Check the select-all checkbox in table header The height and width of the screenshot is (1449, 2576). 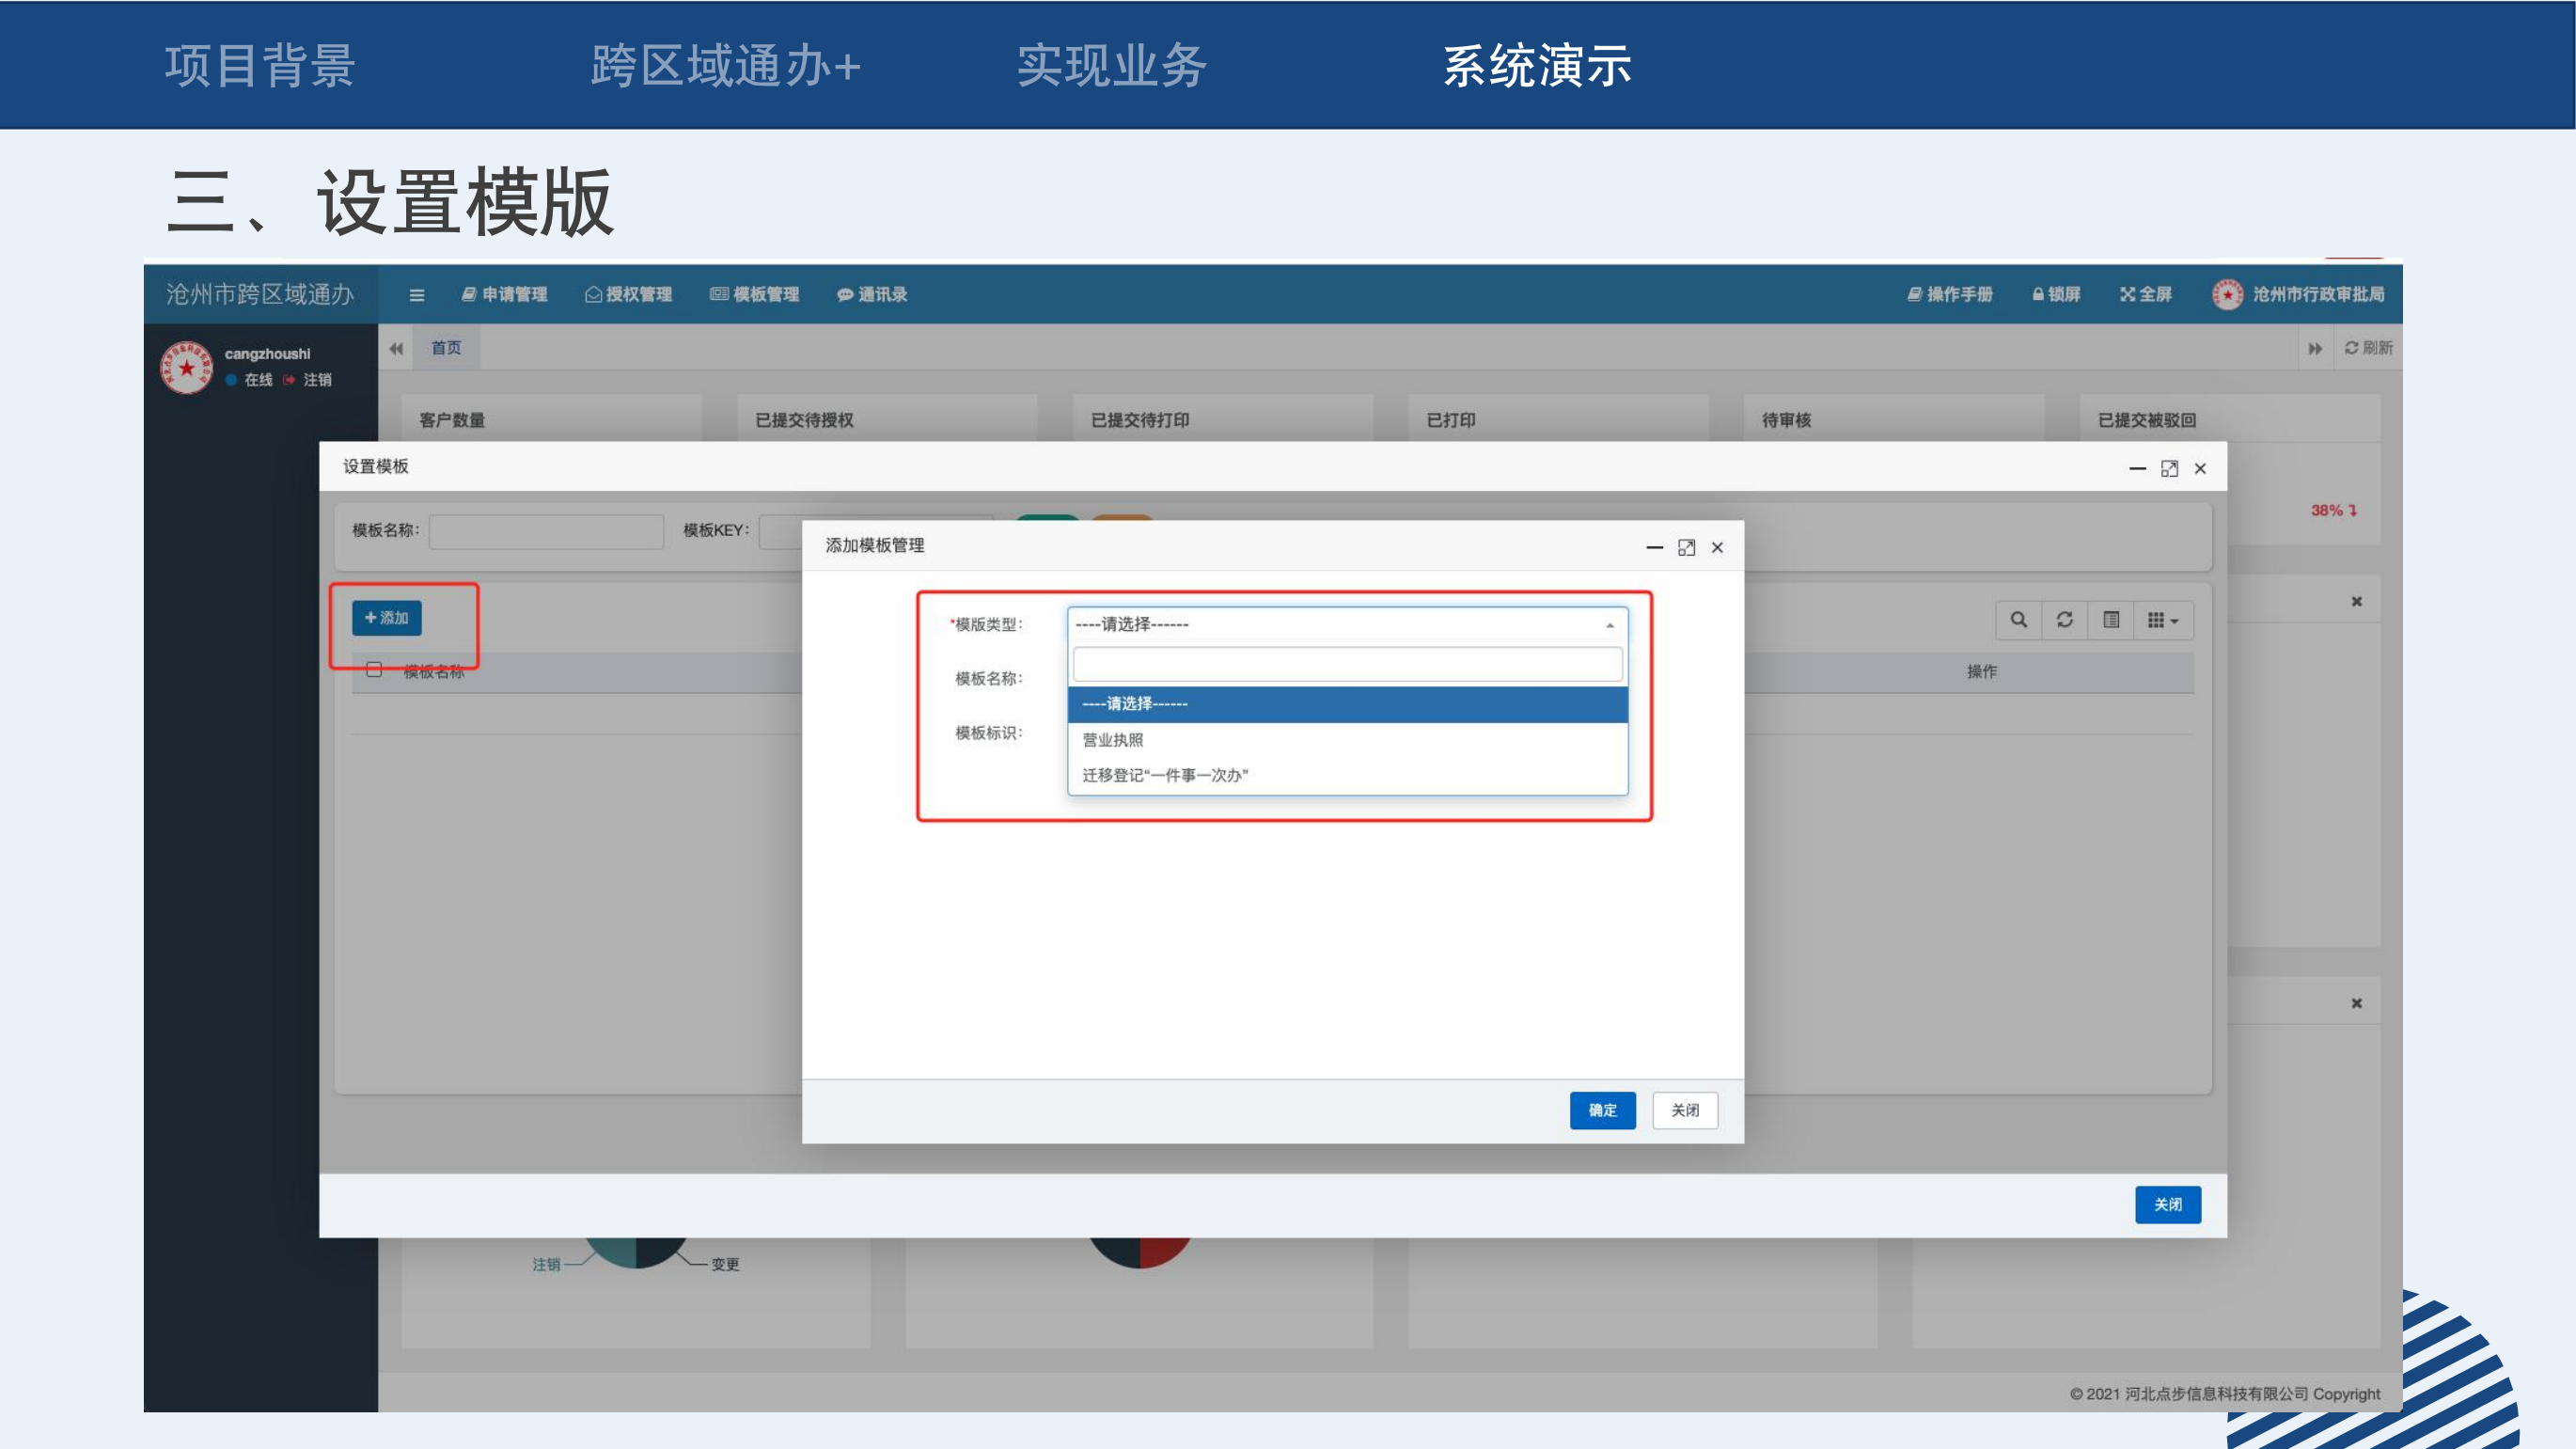coord(374,670)
